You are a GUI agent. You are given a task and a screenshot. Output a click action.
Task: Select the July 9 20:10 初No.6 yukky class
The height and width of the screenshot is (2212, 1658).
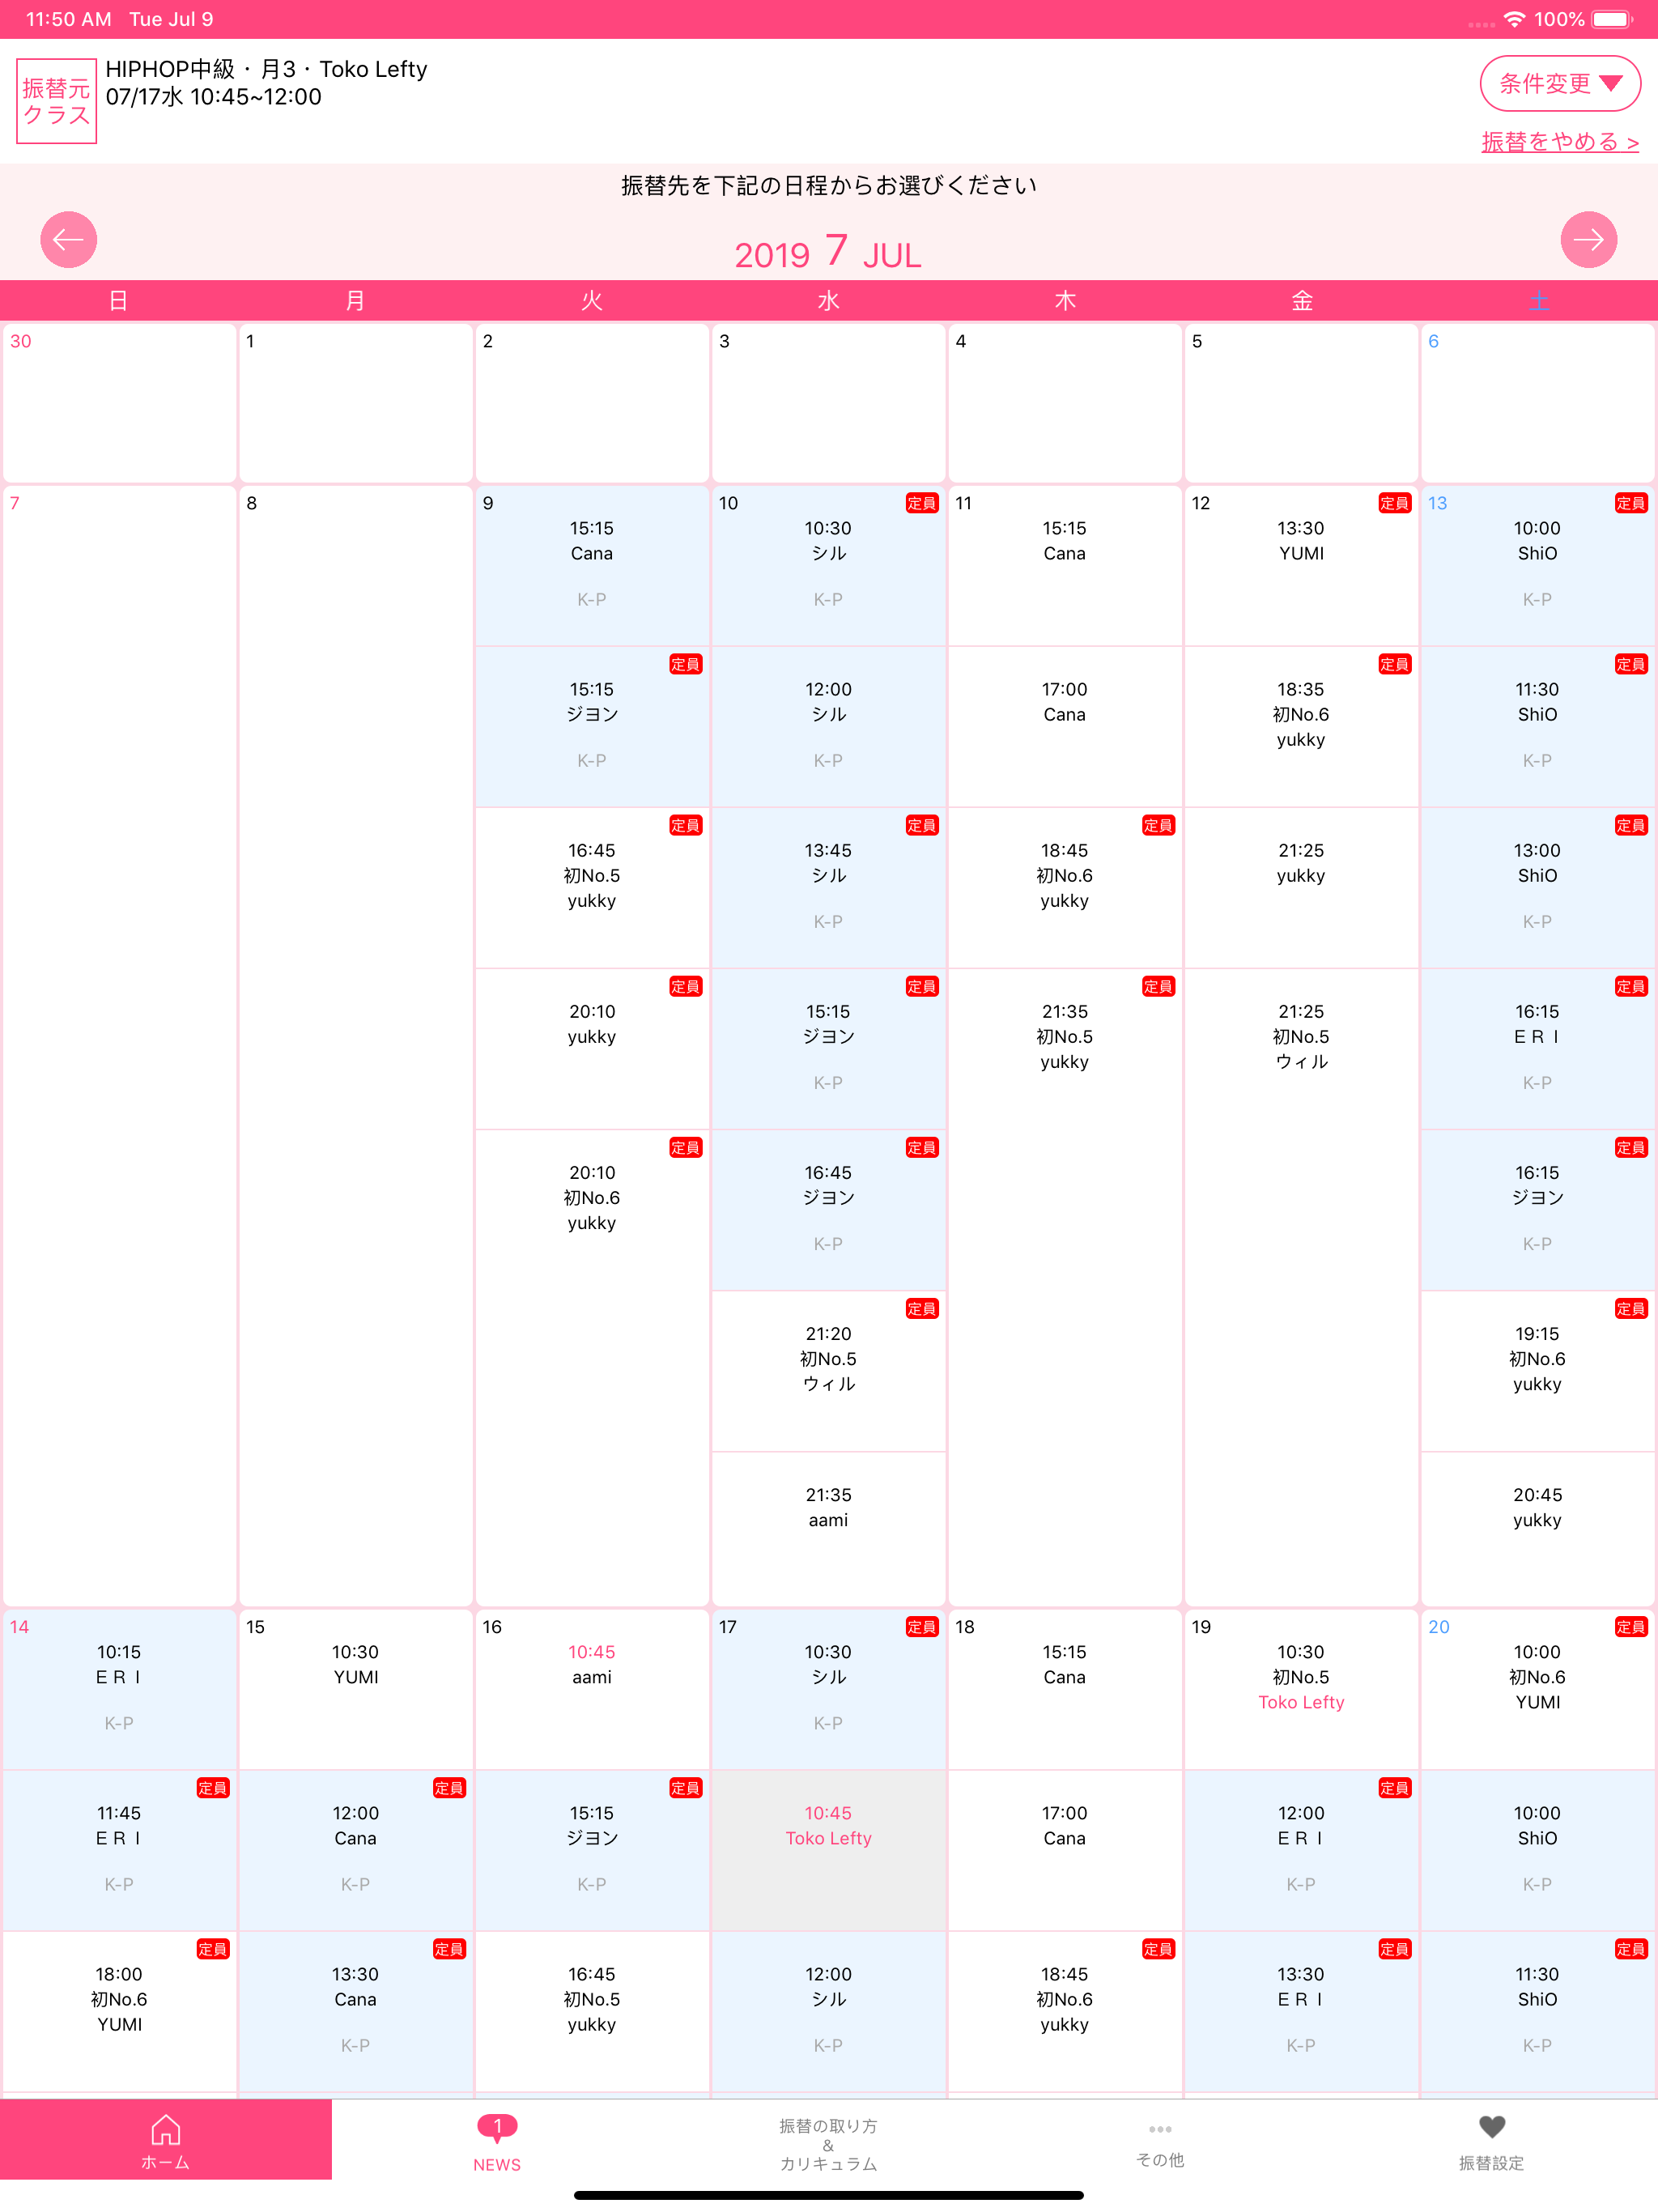point(592,1209)
